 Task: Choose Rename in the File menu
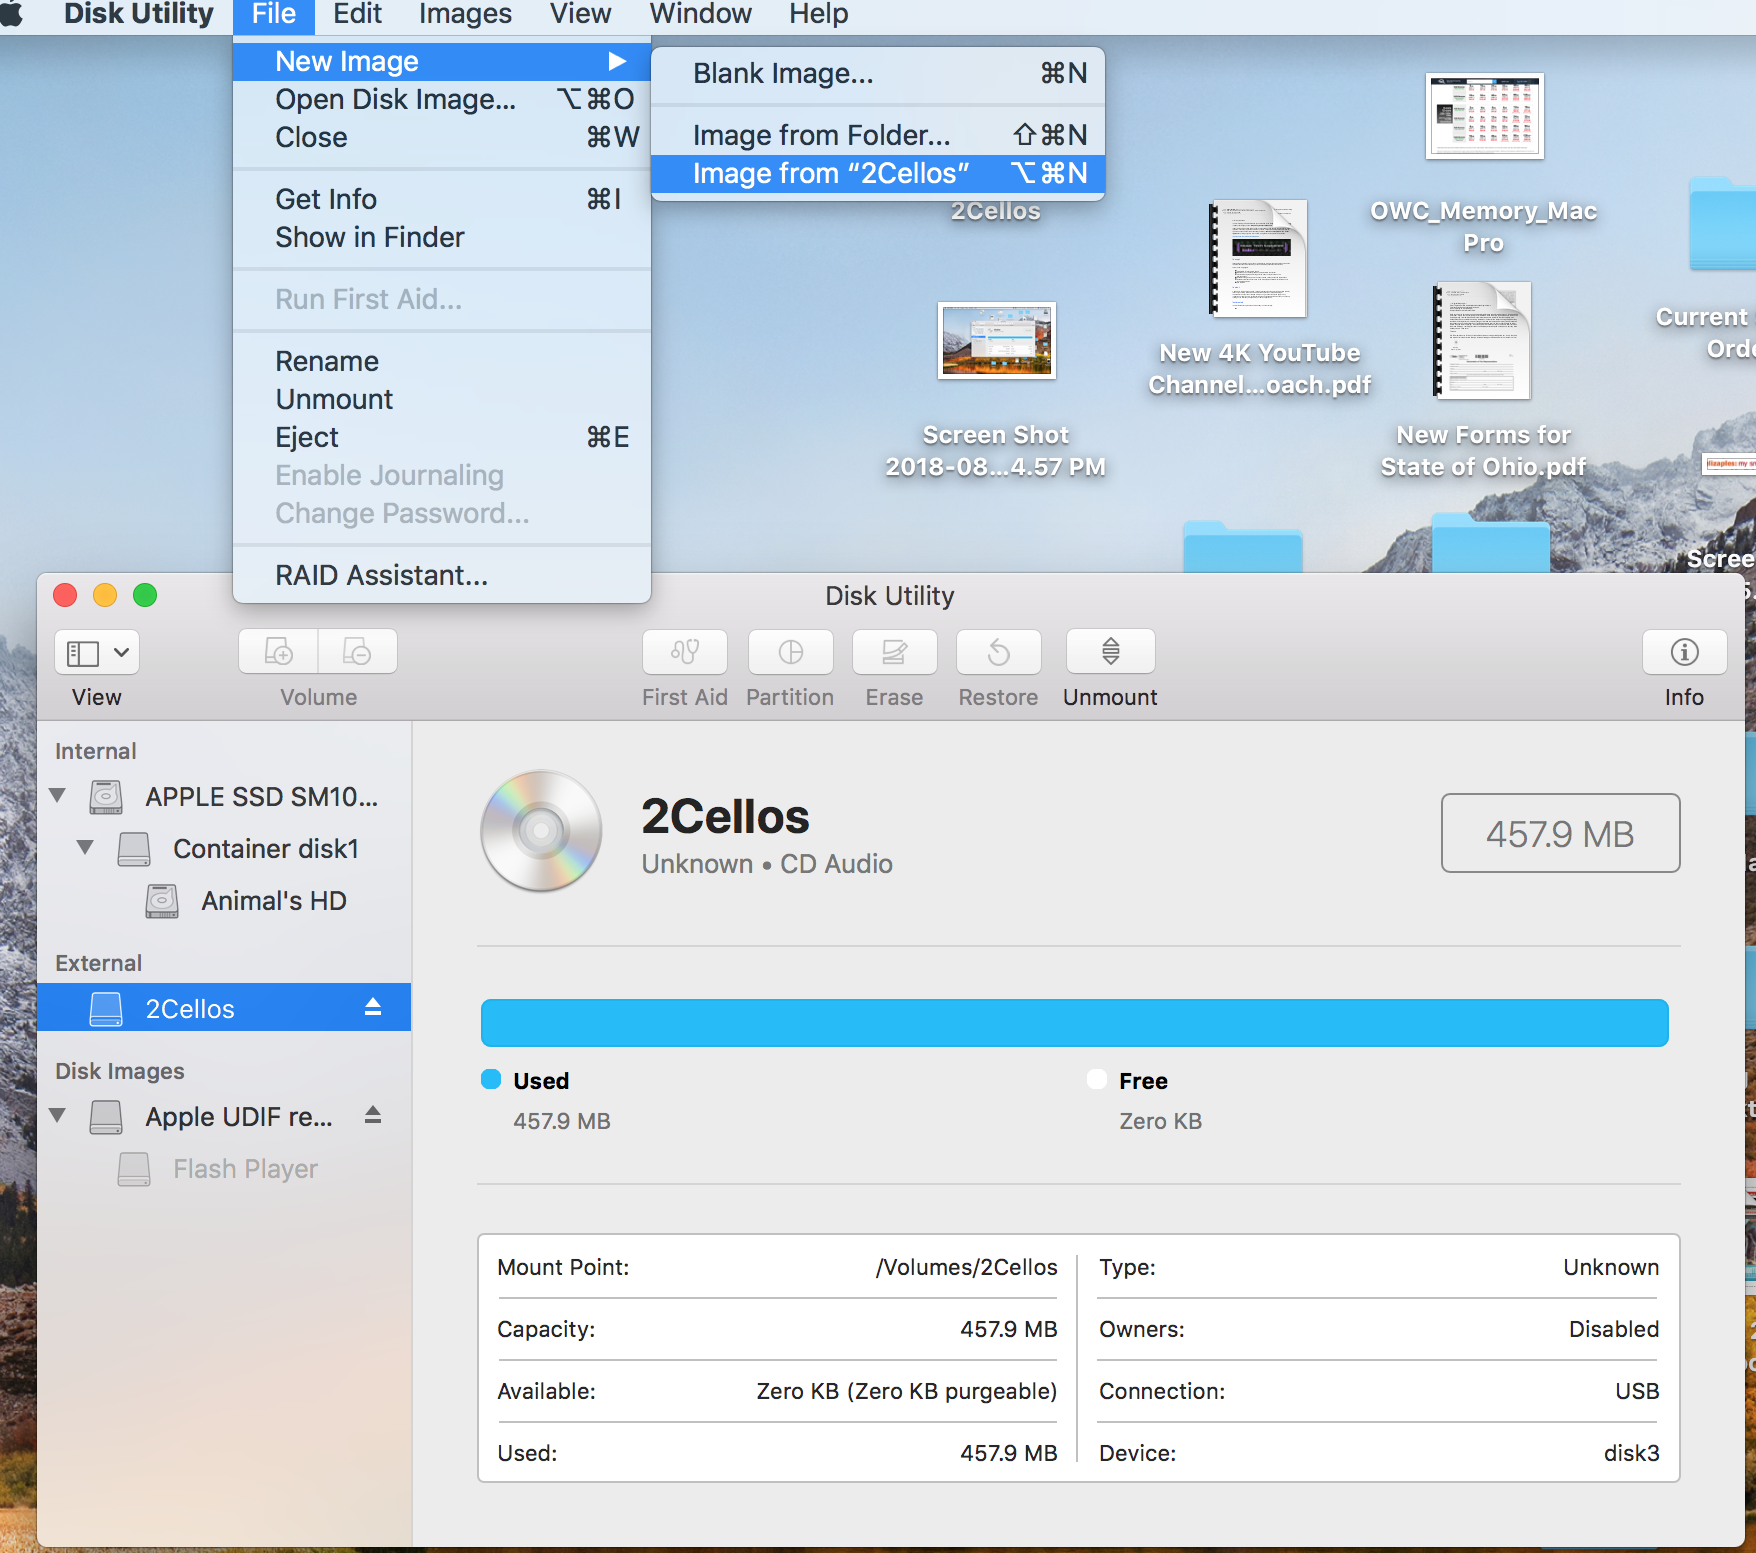(x=442, y=362)
